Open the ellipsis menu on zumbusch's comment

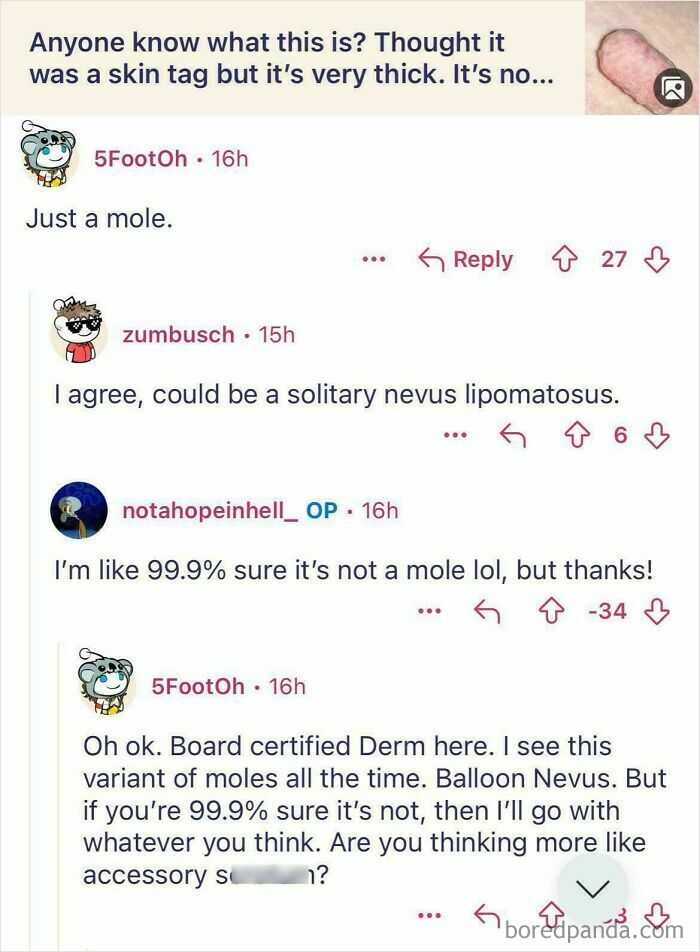point(458,434)
